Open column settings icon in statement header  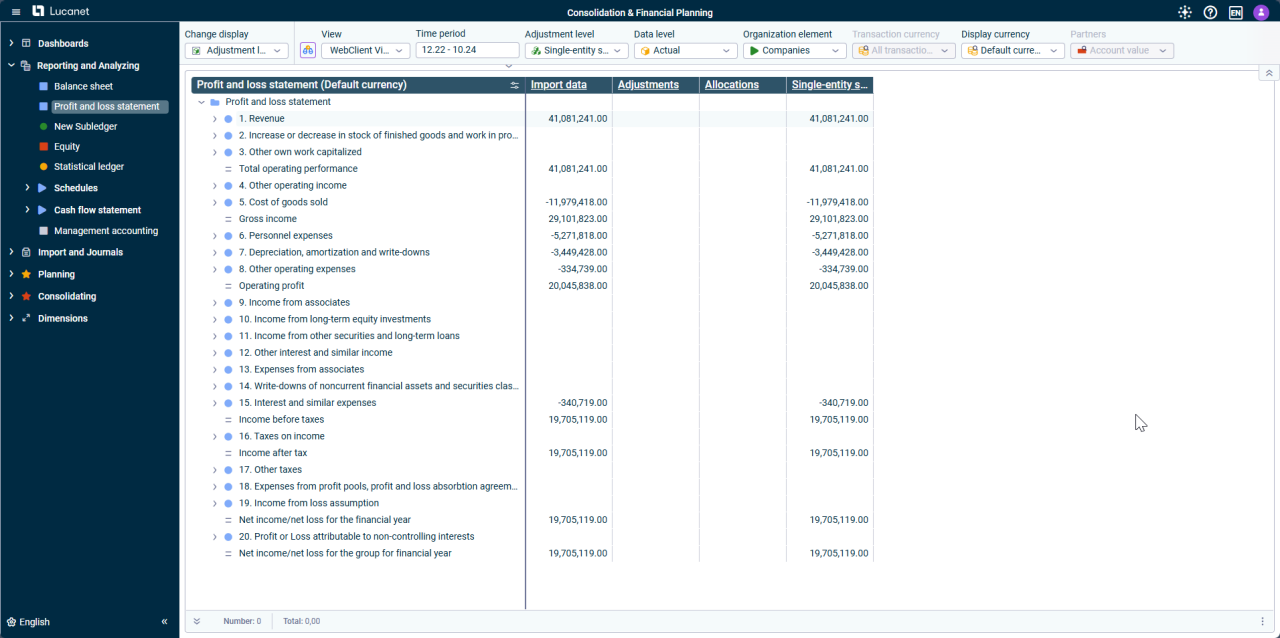(515, 85)
